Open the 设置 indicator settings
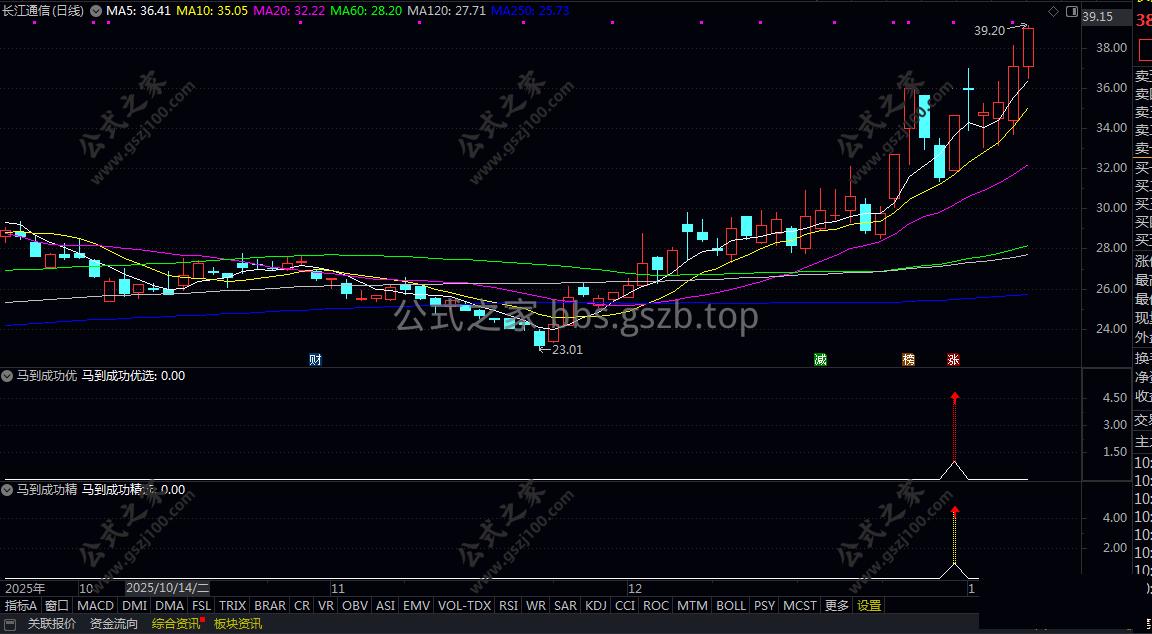The image size is (1152, 634). coord(869,606)
